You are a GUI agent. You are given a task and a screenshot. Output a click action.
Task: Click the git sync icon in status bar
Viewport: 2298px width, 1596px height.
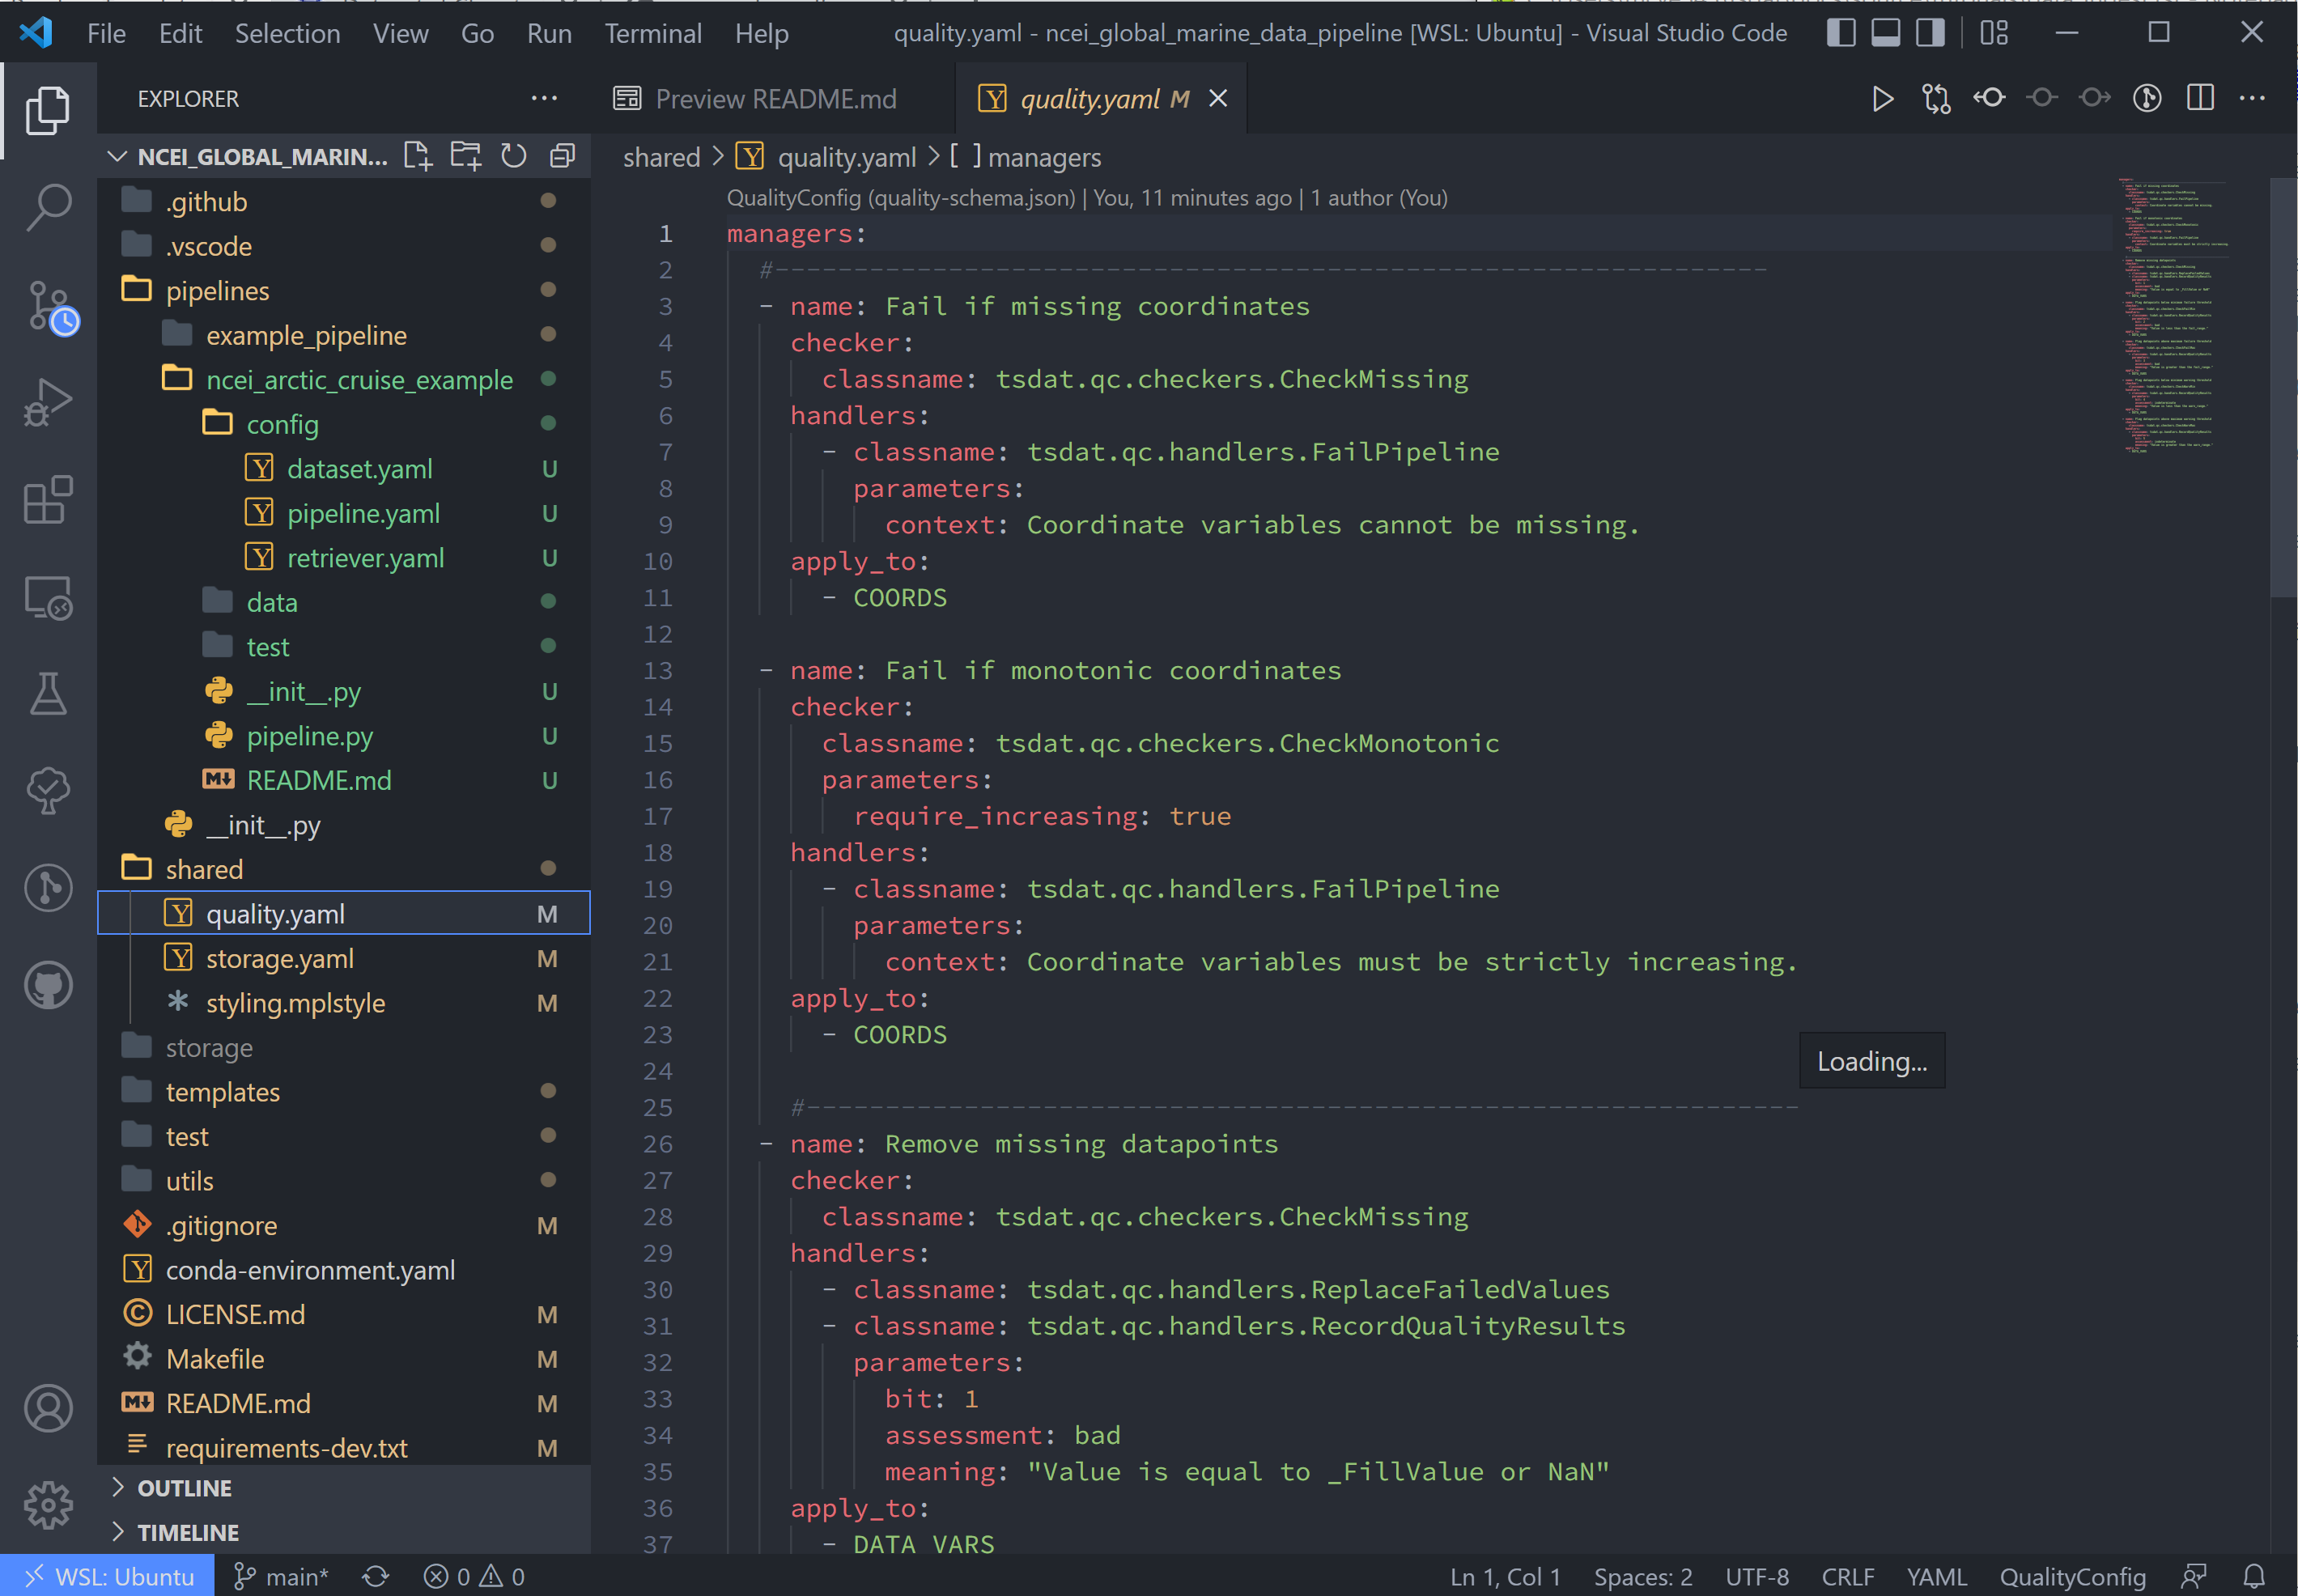pos(376,1576)
